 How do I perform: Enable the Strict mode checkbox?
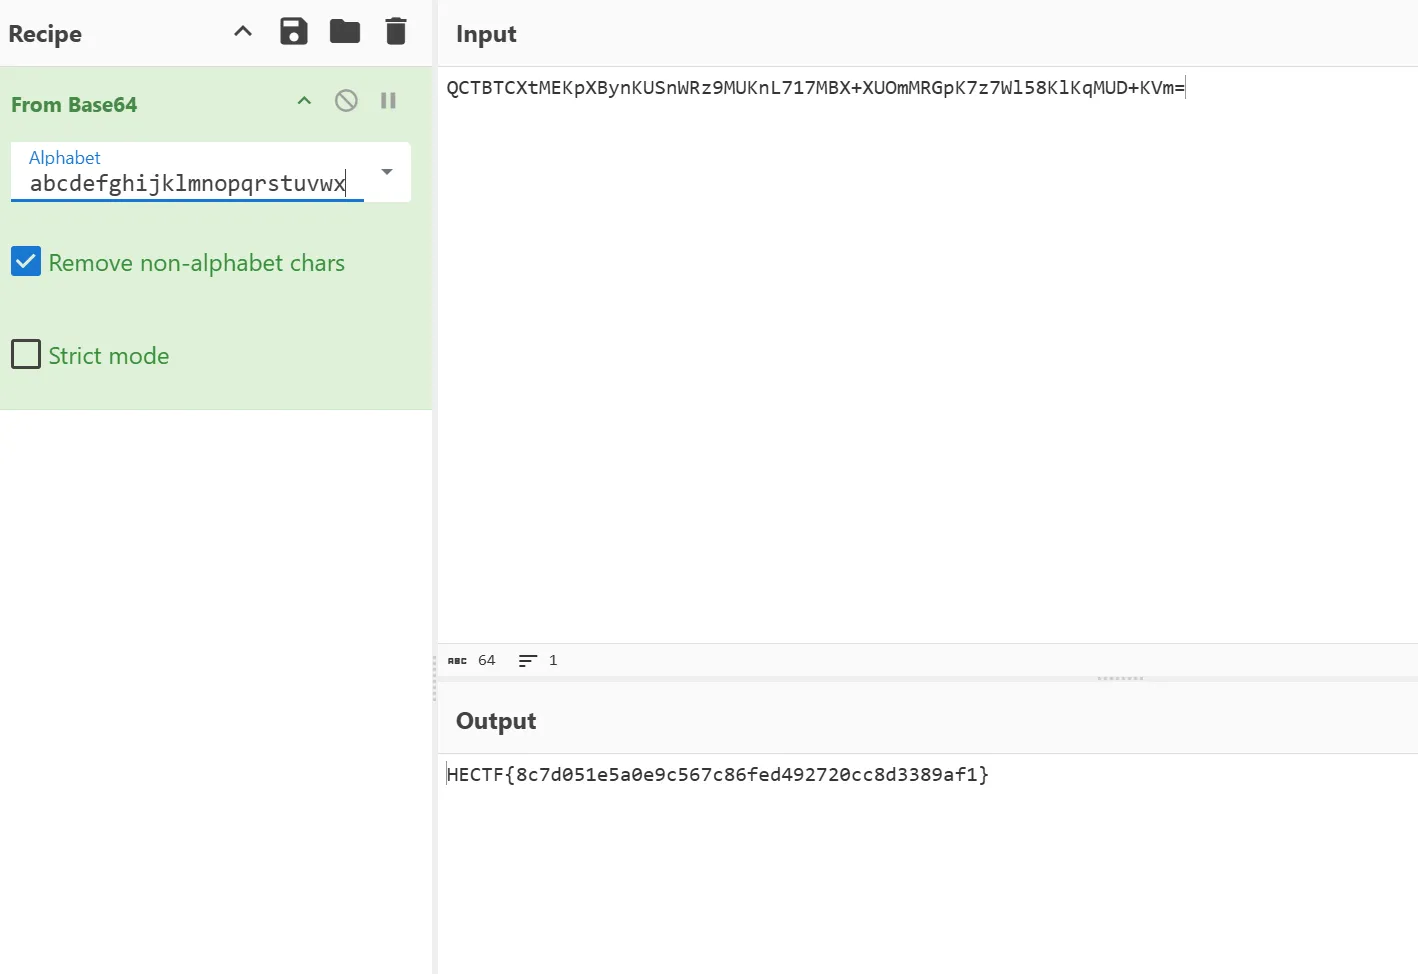pyautogui.click(x=26, y=355)
